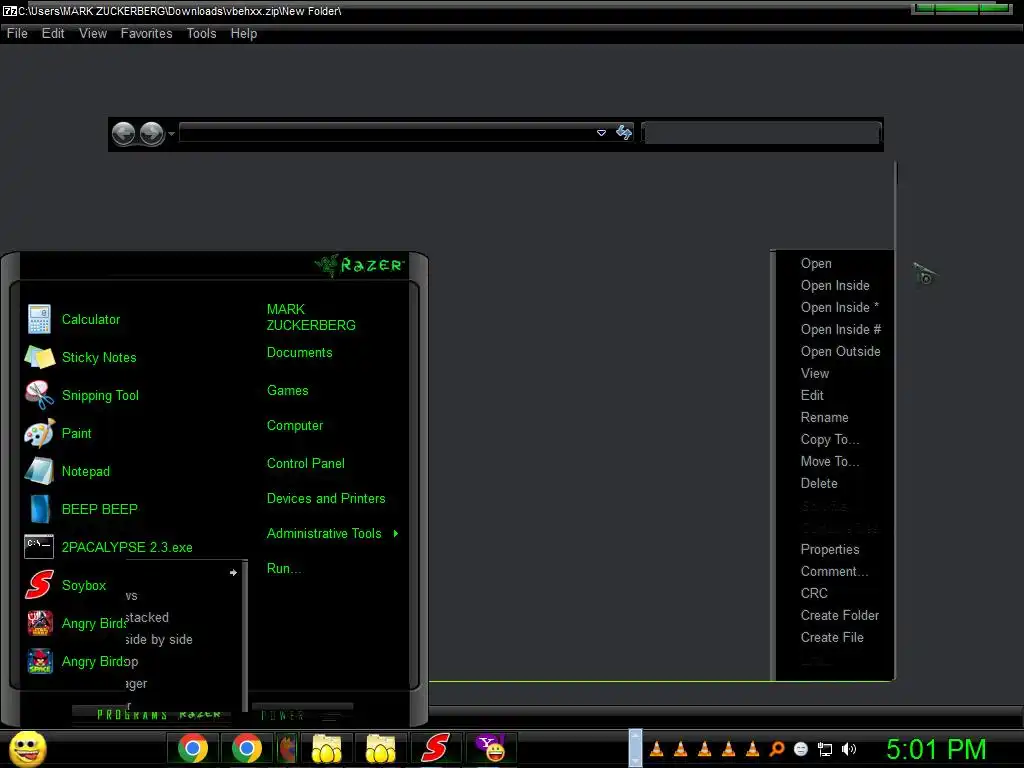Open the network tray icon
This screenshot has height=768, width=1024.
(825, 749)
